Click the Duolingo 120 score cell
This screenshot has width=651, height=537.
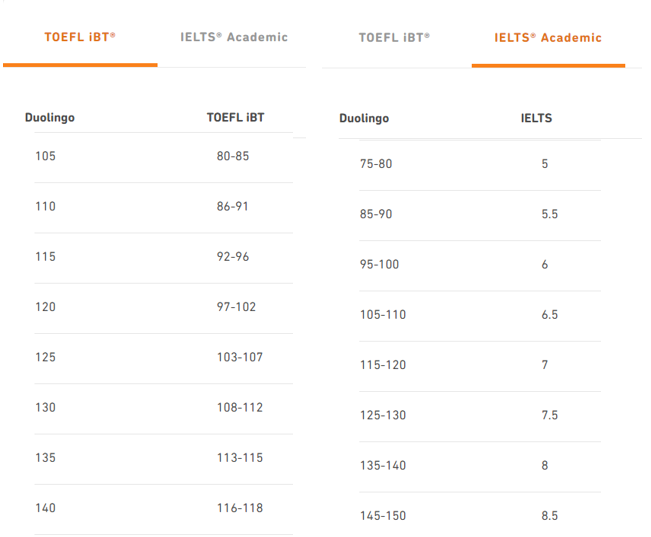tap(46, 307)
